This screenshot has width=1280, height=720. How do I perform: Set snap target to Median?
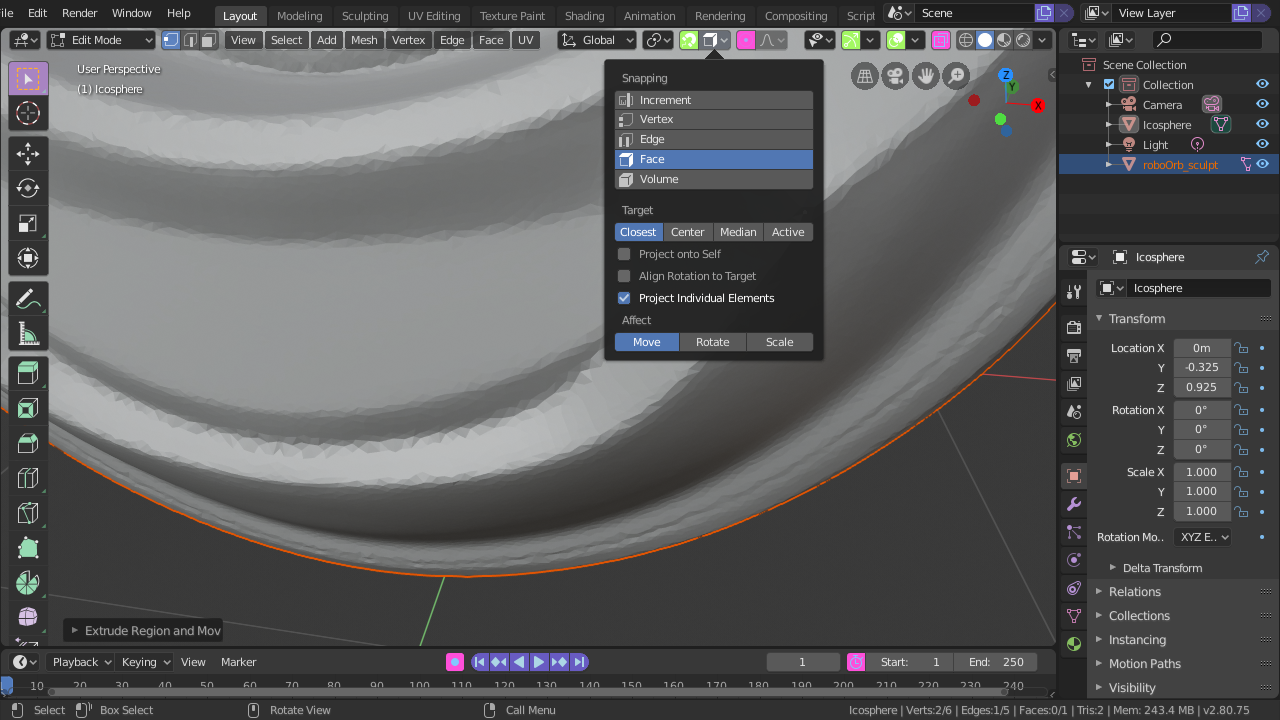738,232
